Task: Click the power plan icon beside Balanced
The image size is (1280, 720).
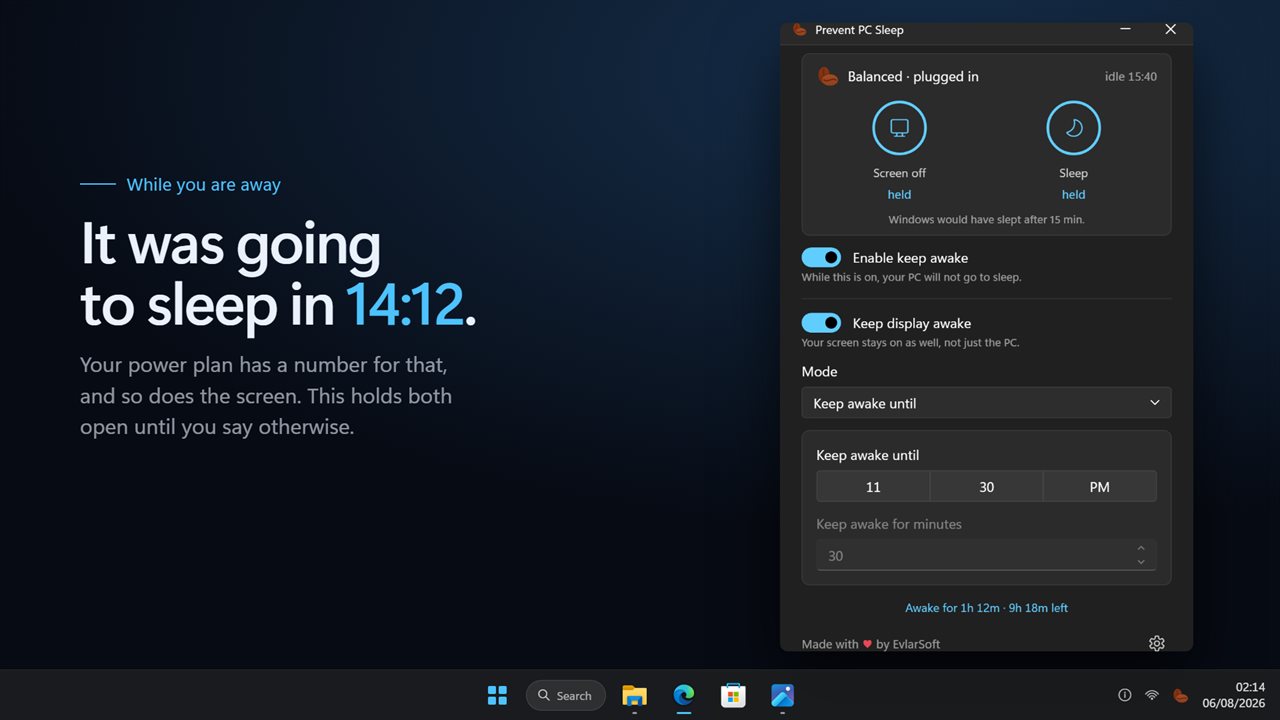Action: click(x=828, y=77)
